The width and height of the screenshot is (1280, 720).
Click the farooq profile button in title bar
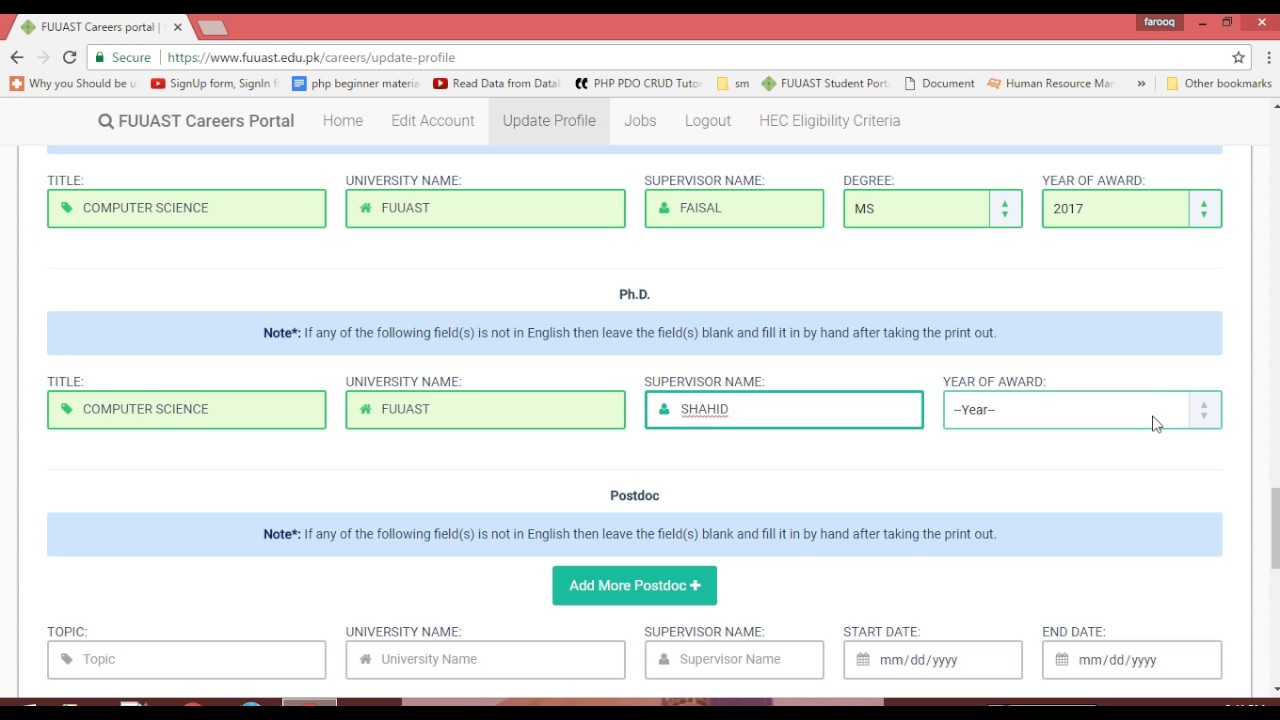pyautogui.click(x=1159, y=22)
